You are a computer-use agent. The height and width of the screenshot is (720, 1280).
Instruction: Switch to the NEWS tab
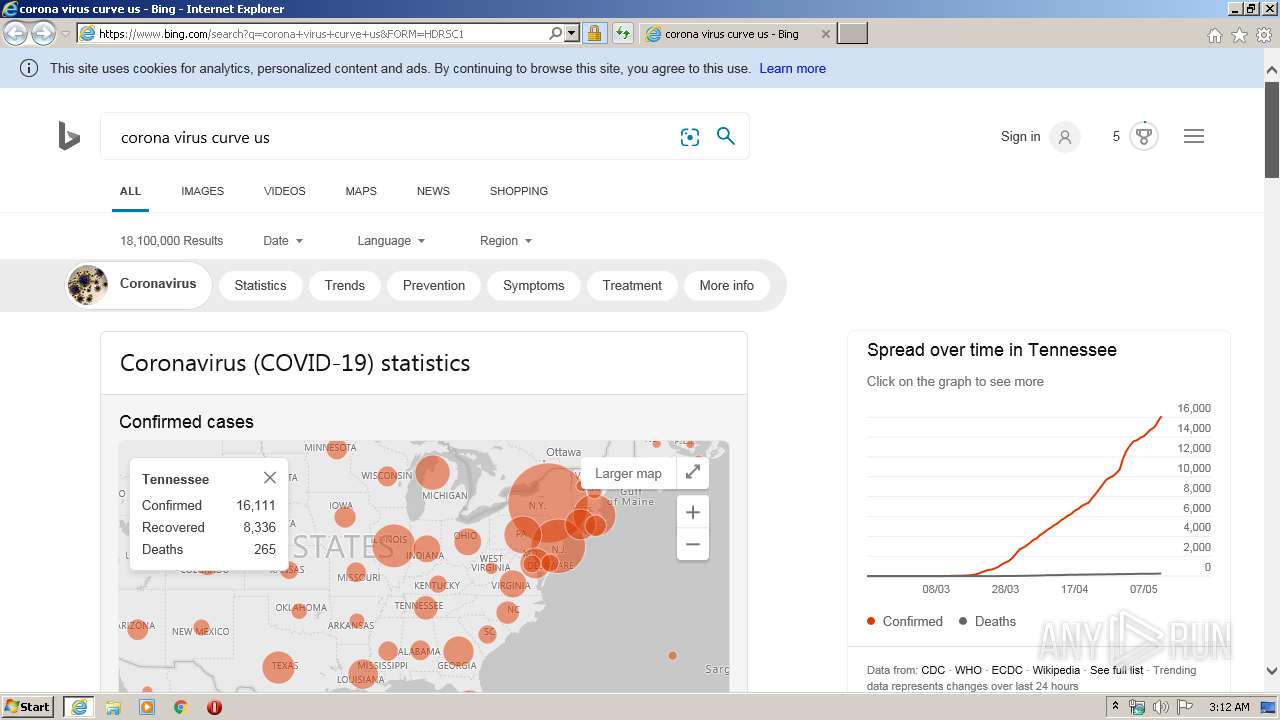[433, 191]
